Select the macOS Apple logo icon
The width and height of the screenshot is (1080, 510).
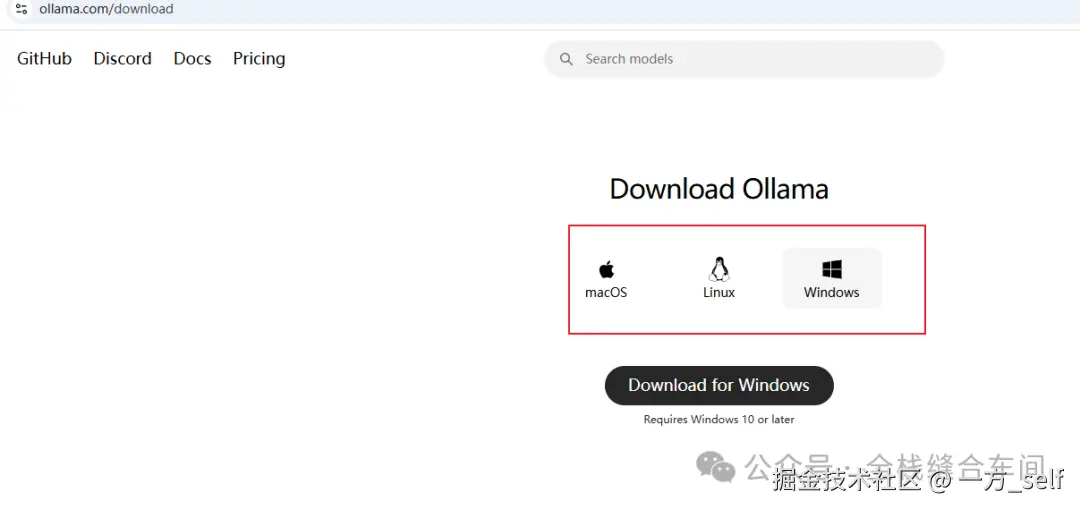coord(606,269)
